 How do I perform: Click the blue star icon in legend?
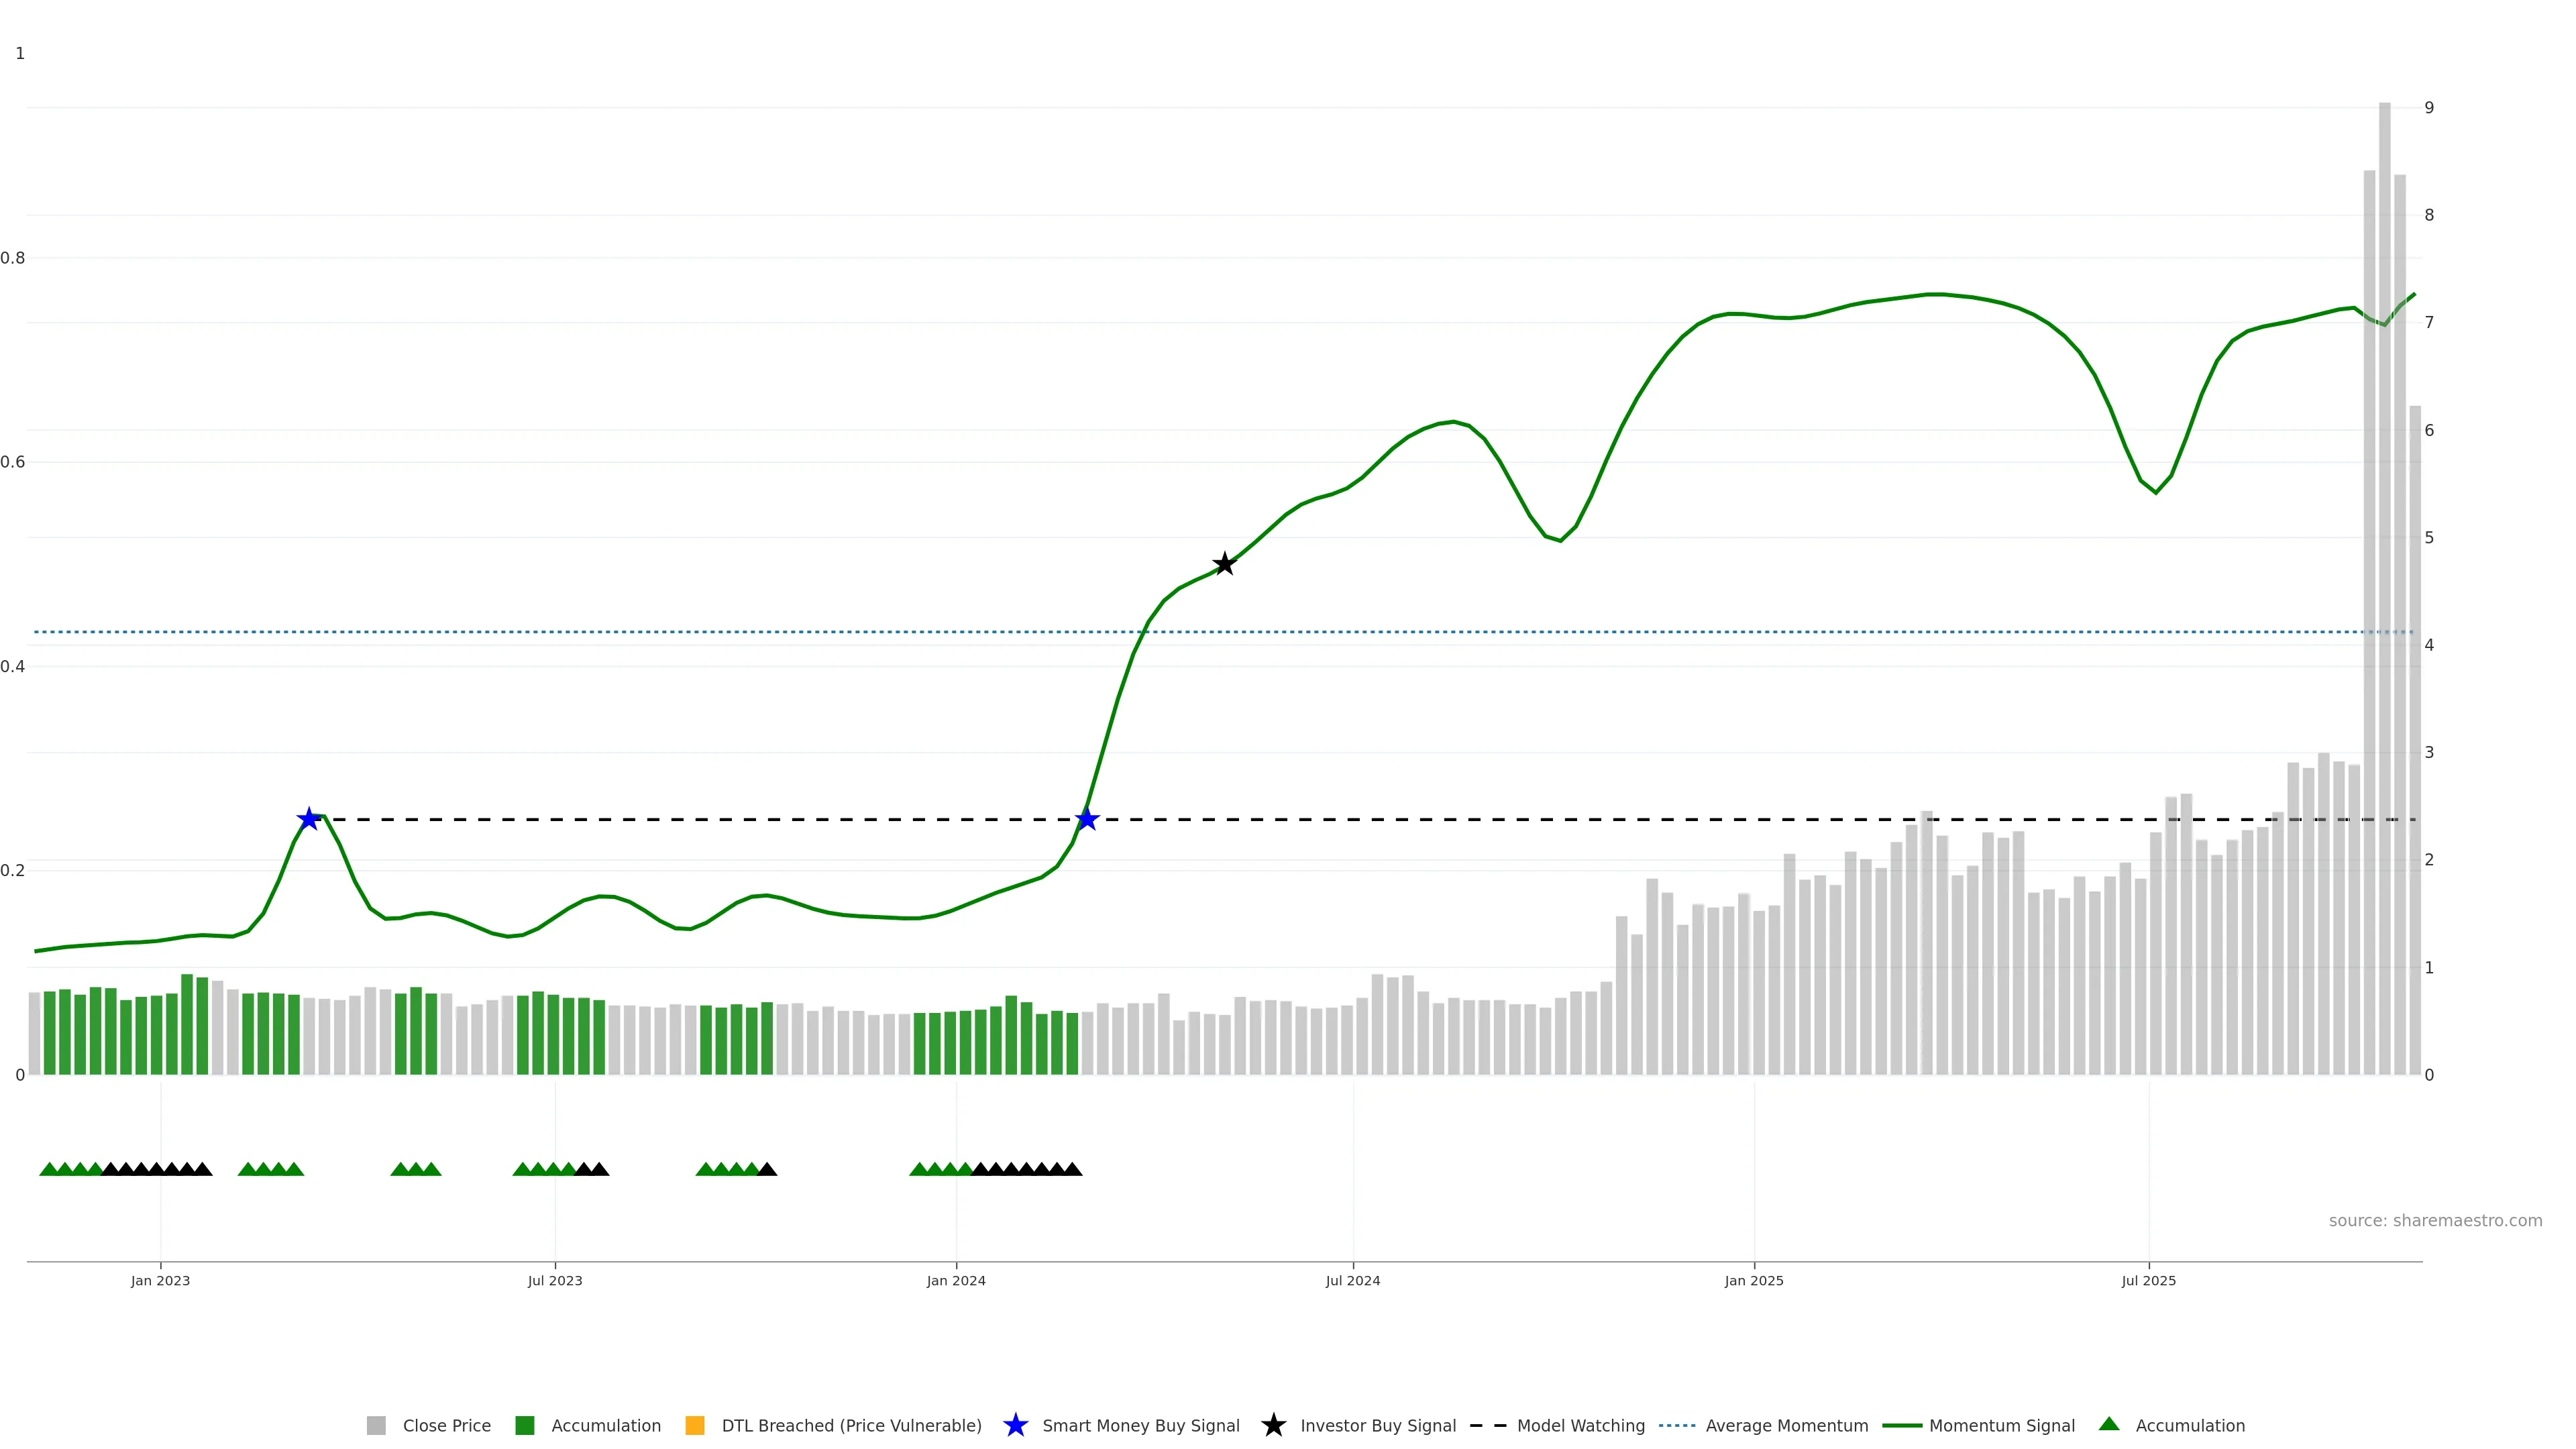click(1015, 1425)
